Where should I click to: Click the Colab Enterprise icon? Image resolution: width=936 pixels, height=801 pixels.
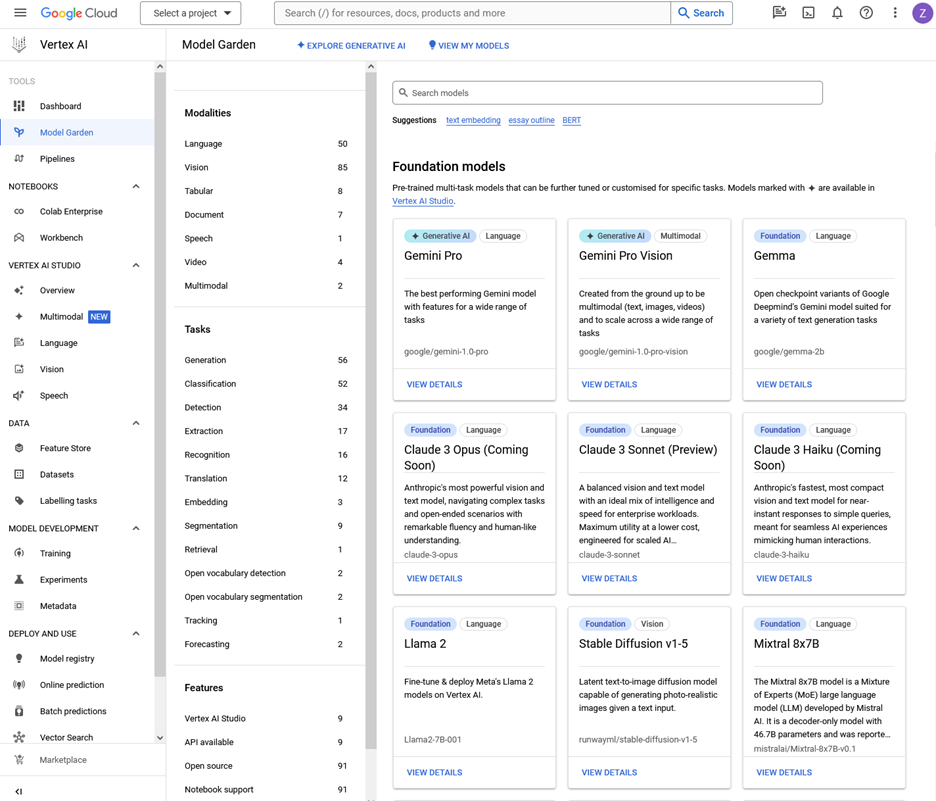19,211
